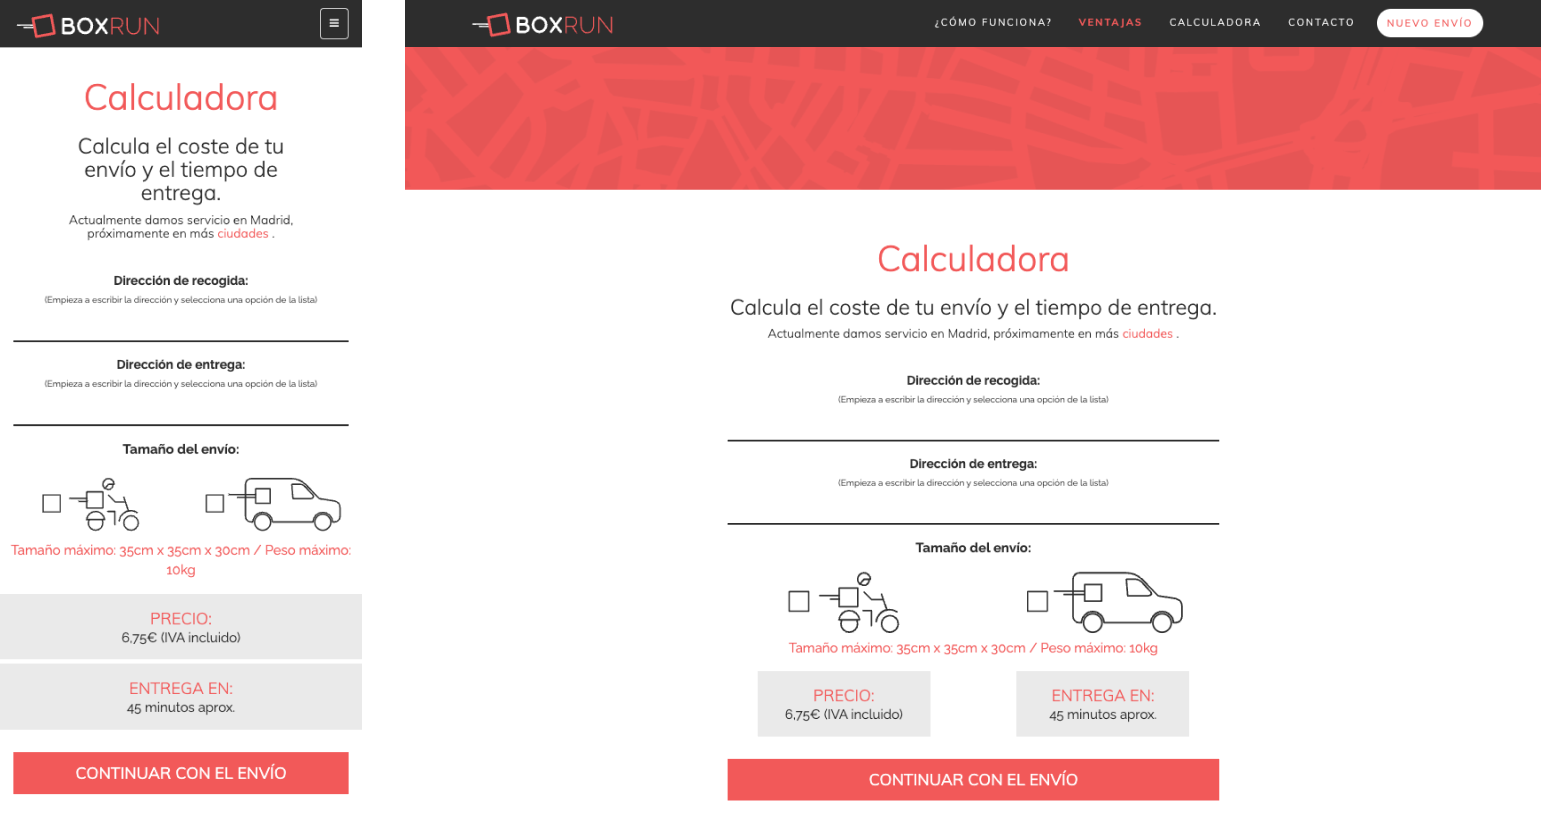
Task: Click the BoxRun logo in mobile header
Action: [x=89, y=26]
